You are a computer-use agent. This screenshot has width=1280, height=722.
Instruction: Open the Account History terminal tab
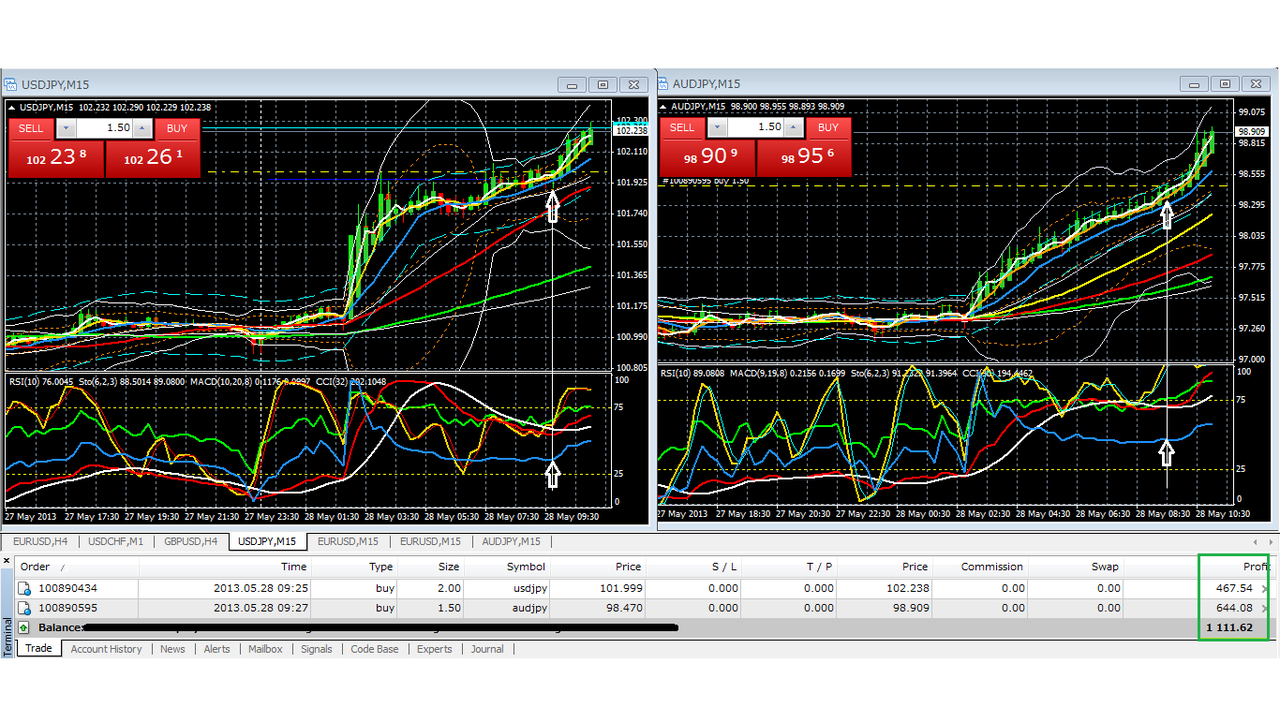(106, 649)
